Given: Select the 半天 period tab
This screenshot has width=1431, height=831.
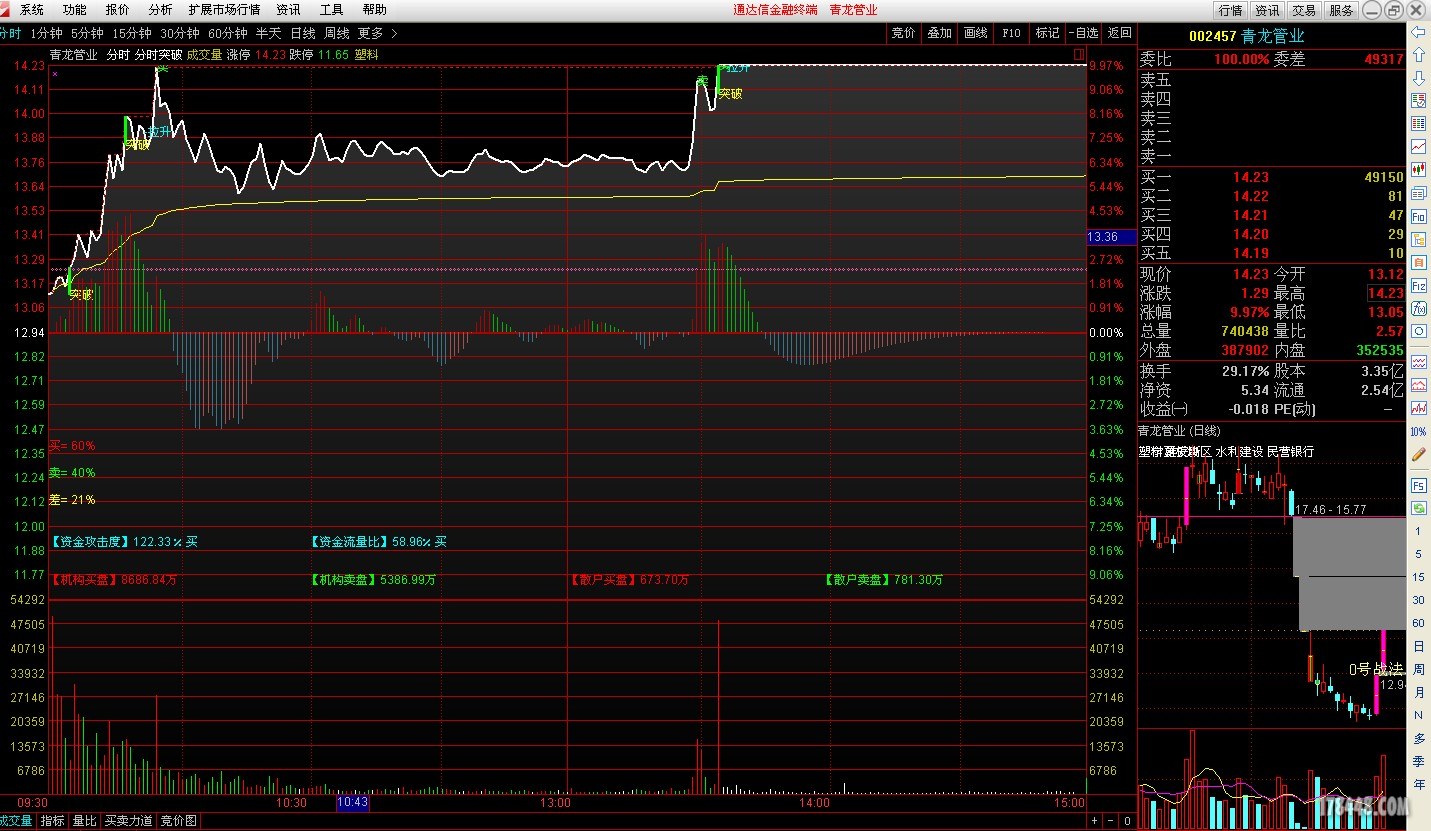Looking at the screenshot, I should tap(269, 33).
